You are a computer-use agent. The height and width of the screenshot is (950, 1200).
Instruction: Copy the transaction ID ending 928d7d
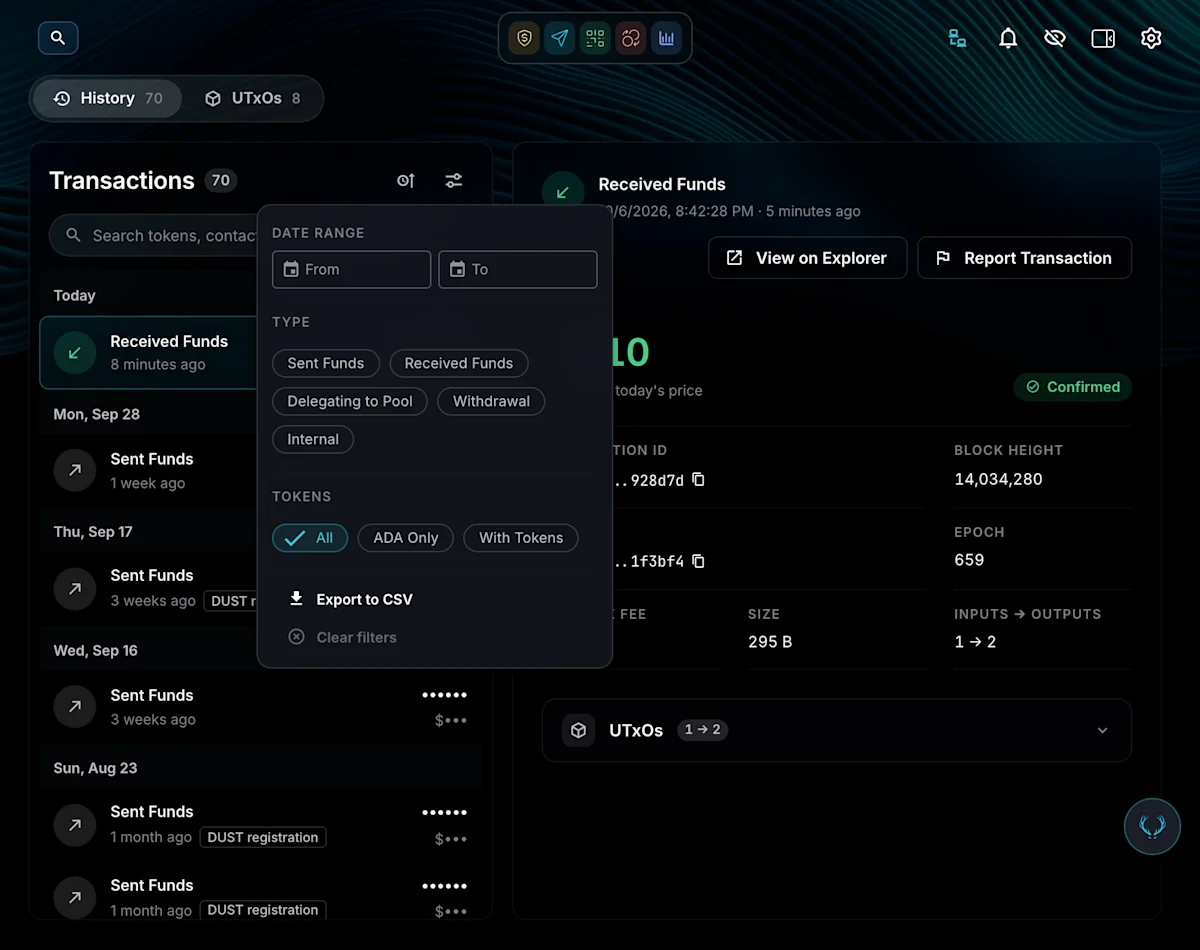(698, 479)
